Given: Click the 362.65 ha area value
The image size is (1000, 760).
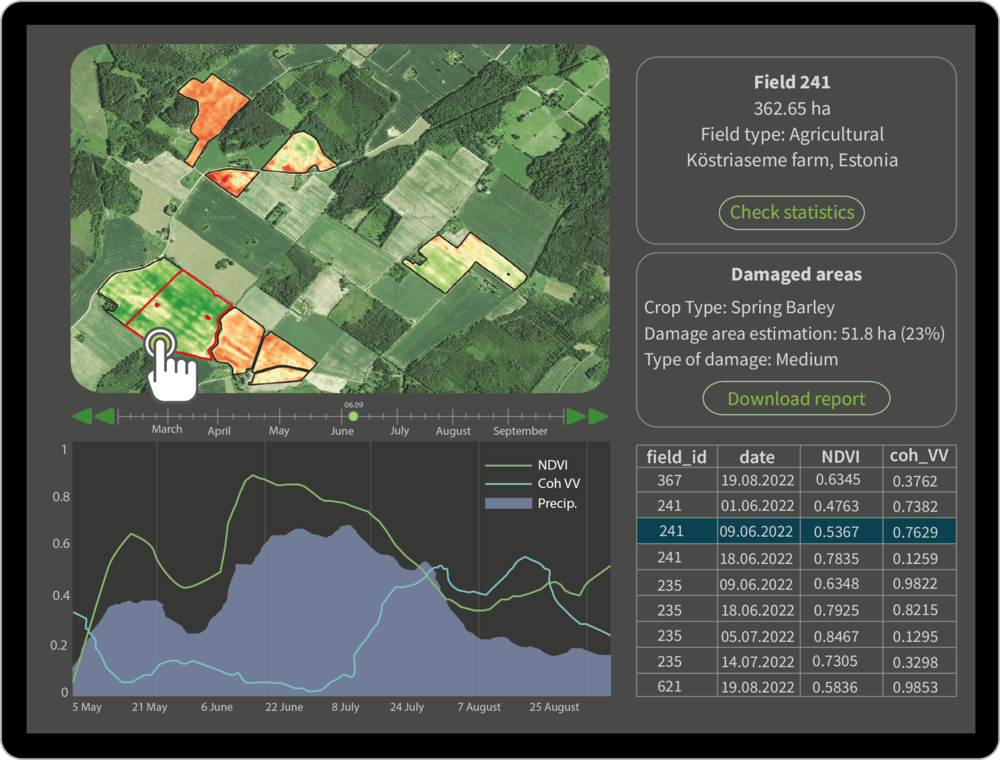Looking at the screenshot, I should pos(792,108).
